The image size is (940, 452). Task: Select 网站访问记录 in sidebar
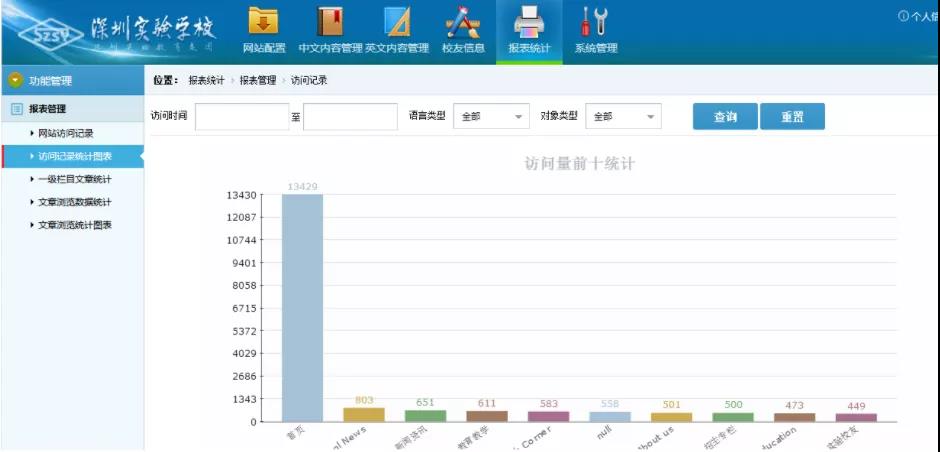point(66,133)
